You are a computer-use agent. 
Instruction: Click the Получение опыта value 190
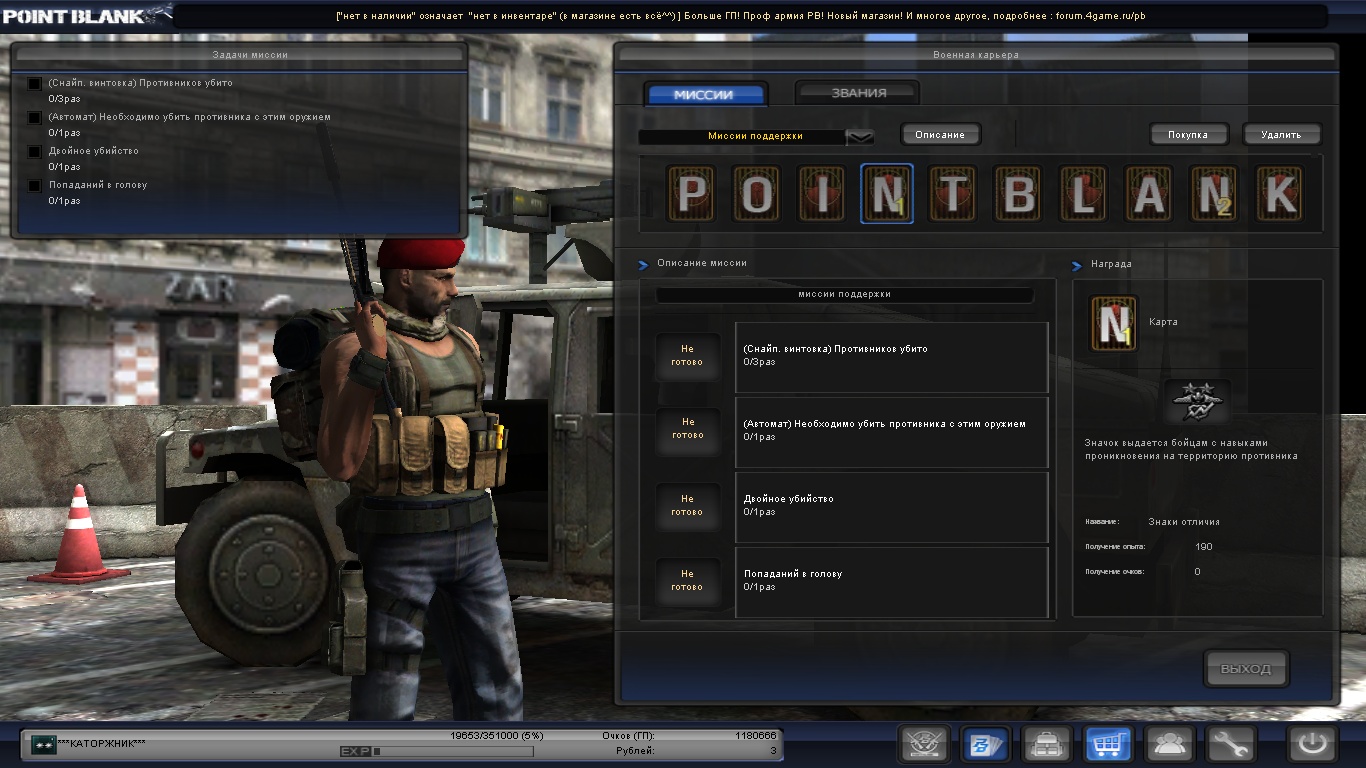point(1204,547)
